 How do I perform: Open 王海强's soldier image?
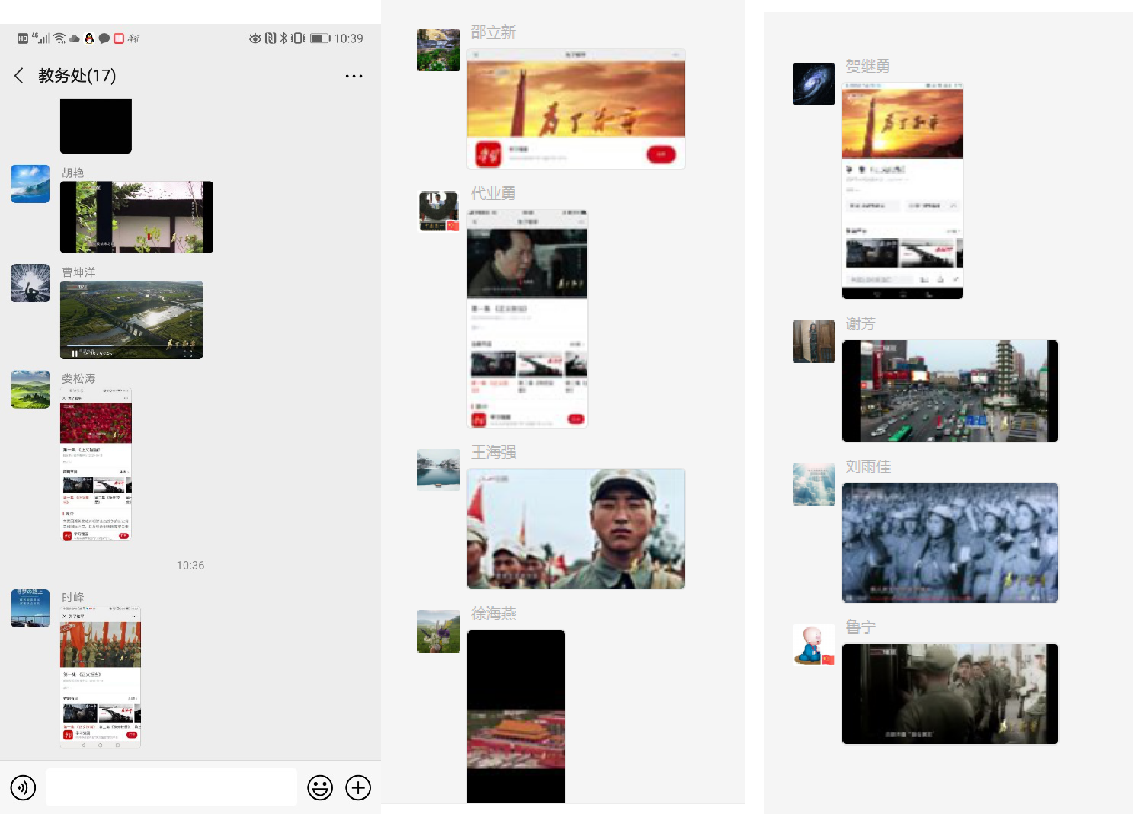tap(576, 528)
